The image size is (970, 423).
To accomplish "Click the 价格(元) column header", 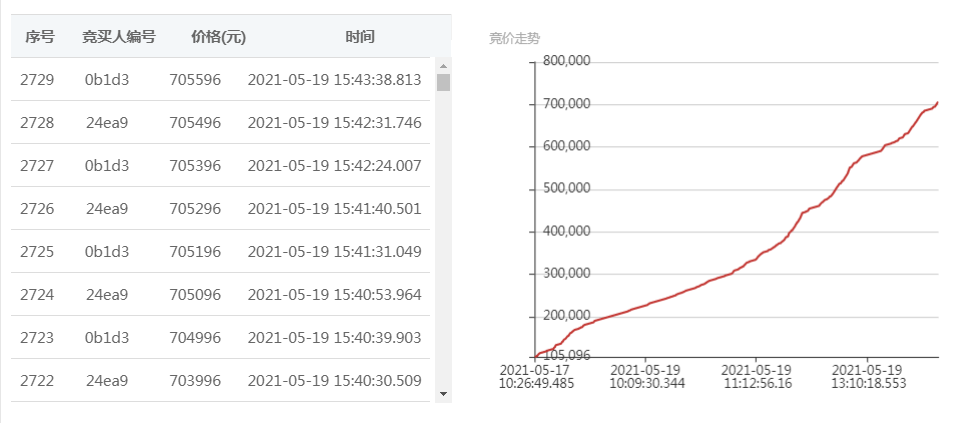I will click(218, 37).
